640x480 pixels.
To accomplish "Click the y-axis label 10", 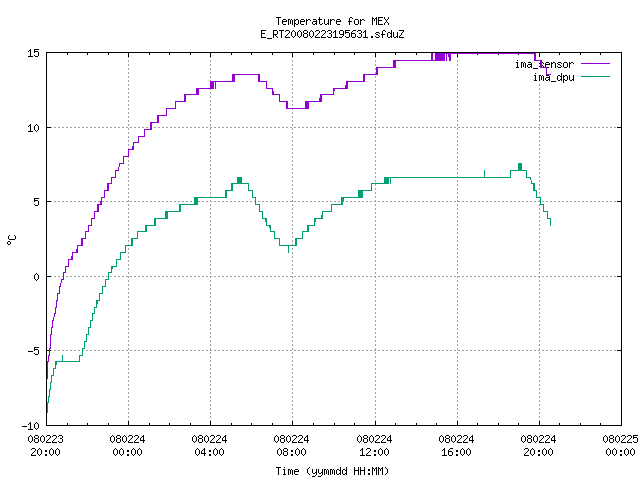I will click(x=33, y=128).
